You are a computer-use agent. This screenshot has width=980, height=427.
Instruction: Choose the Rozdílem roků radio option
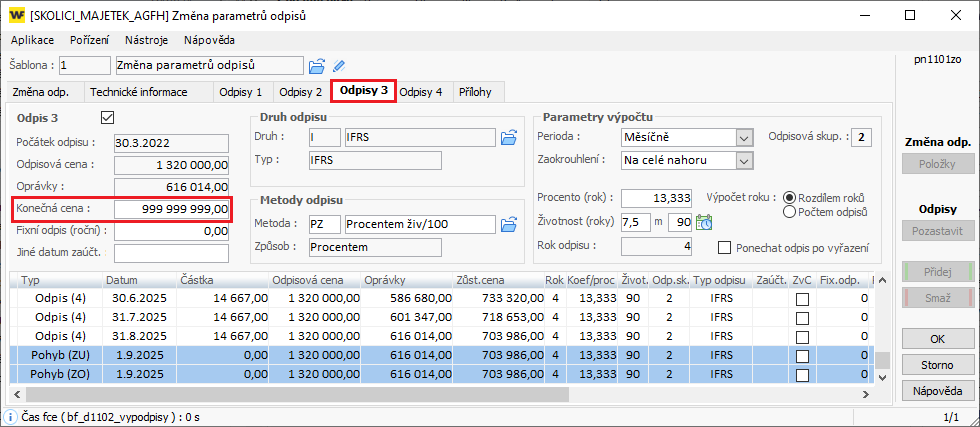(790, 198)
